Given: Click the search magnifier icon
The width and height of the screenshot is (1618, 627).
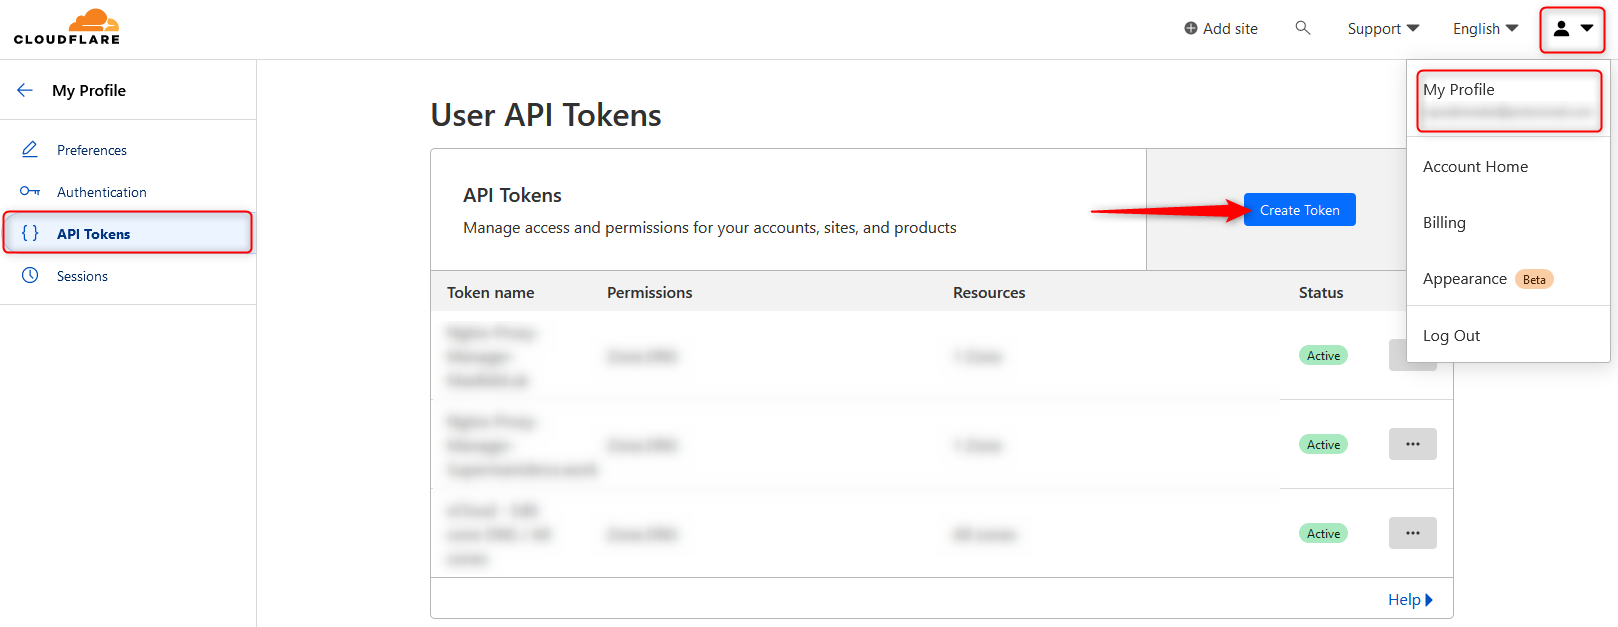Looking at the screenshot, I should 1302,28.
